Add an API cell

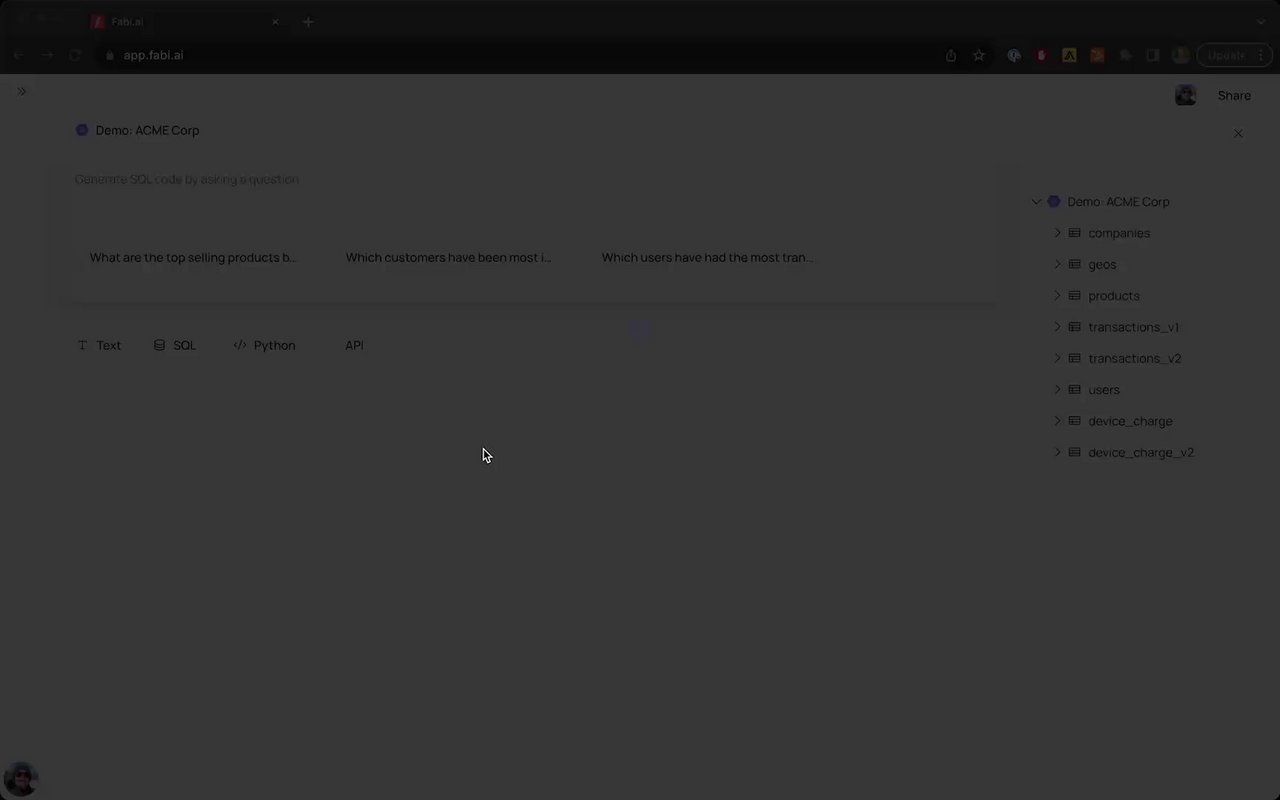point(354,345)
